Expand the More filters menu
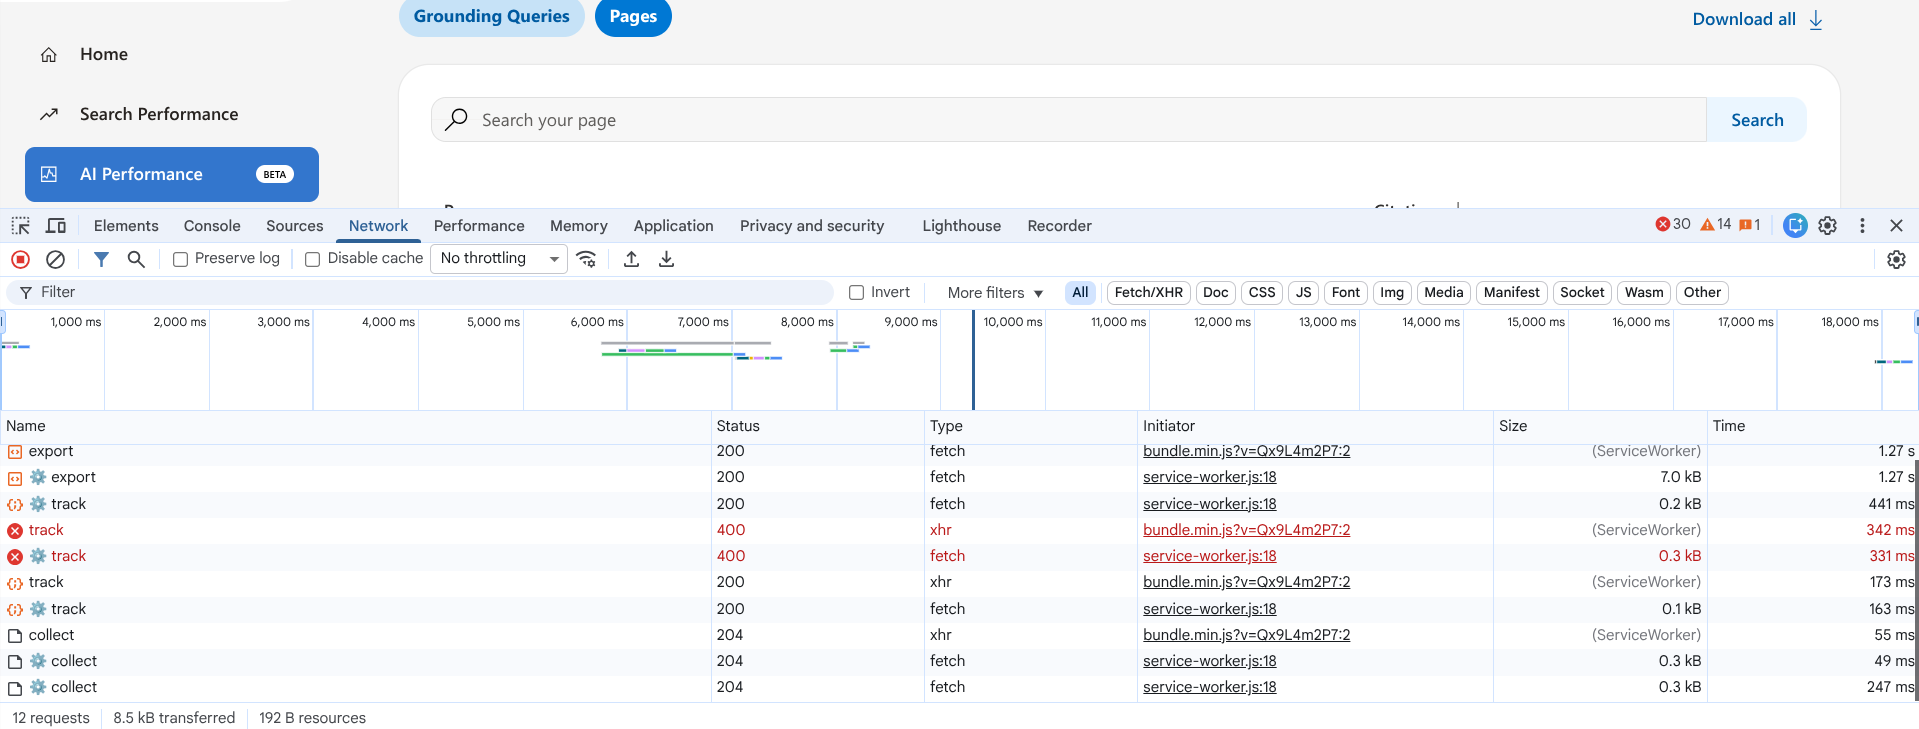1919x729 pixels. tap(995, 293)
